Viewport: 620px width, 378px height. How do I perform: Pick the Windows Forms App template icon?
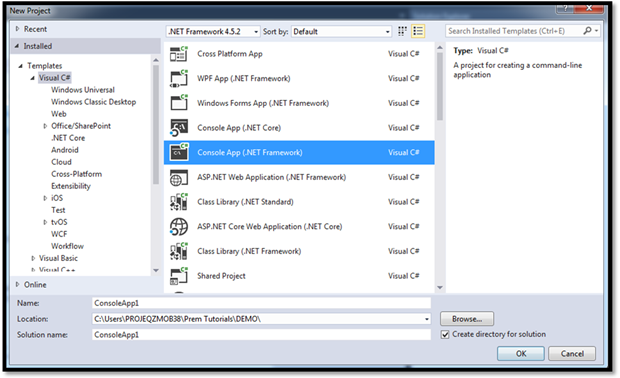click(179, 103)
